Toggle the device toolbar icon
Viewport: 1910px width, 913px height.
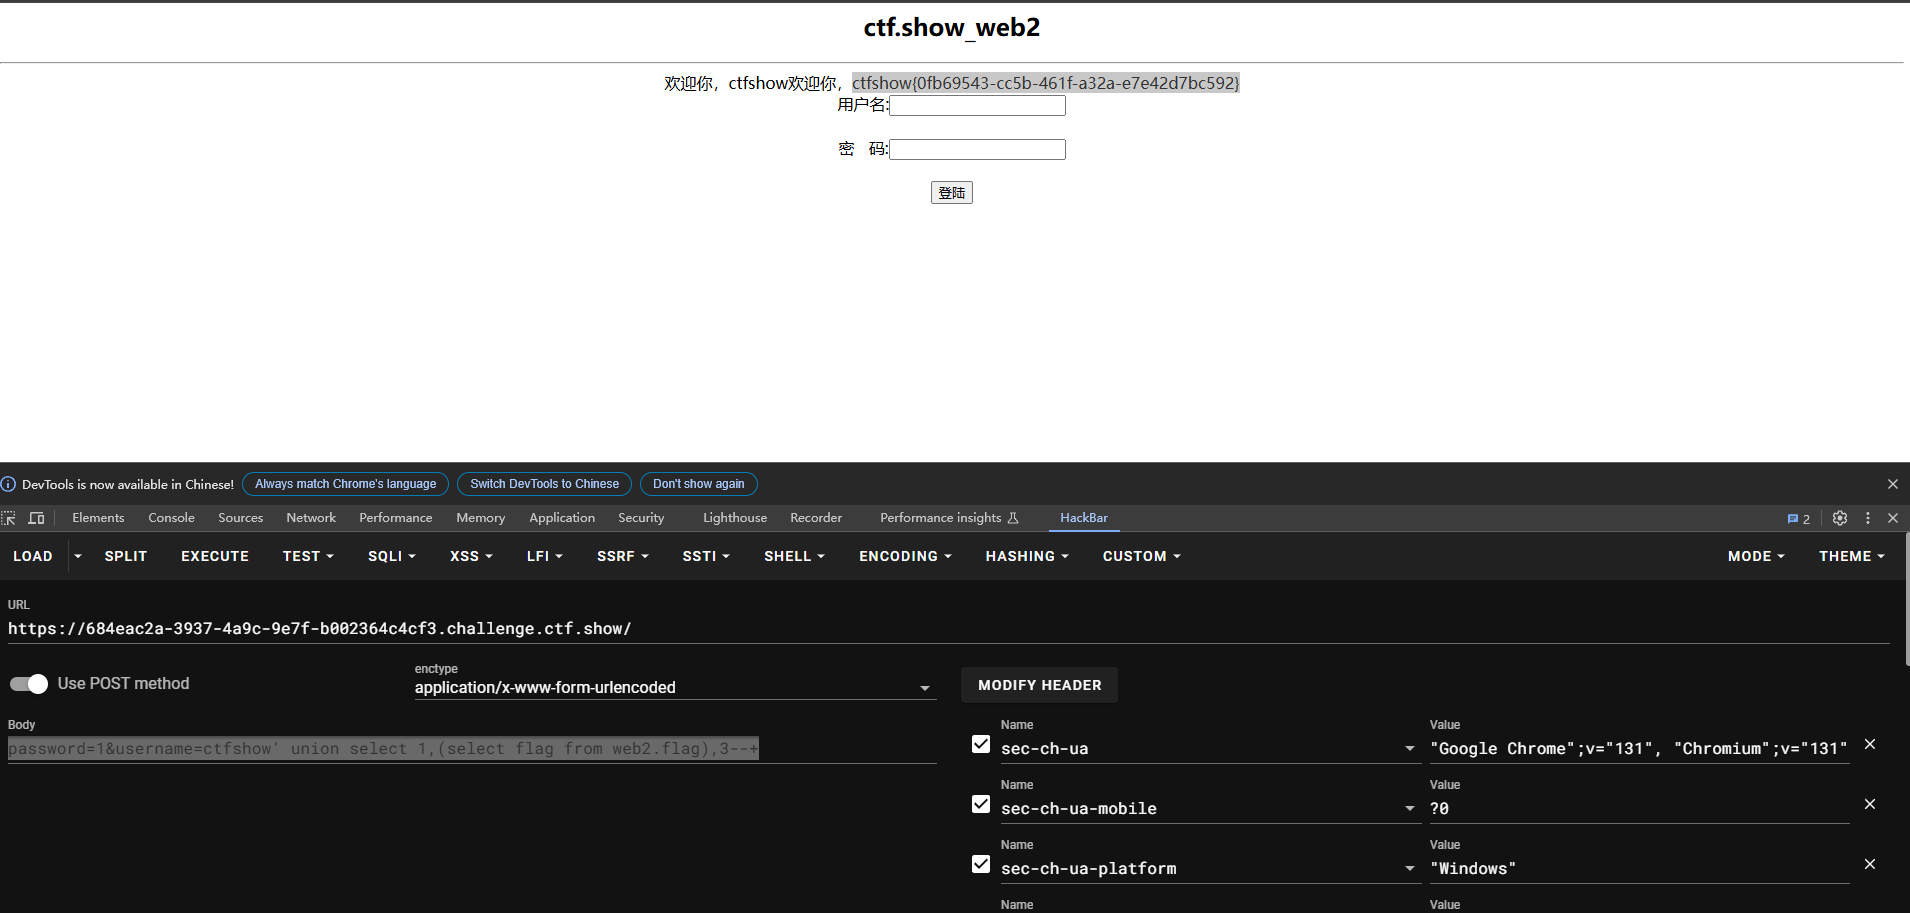37,518
